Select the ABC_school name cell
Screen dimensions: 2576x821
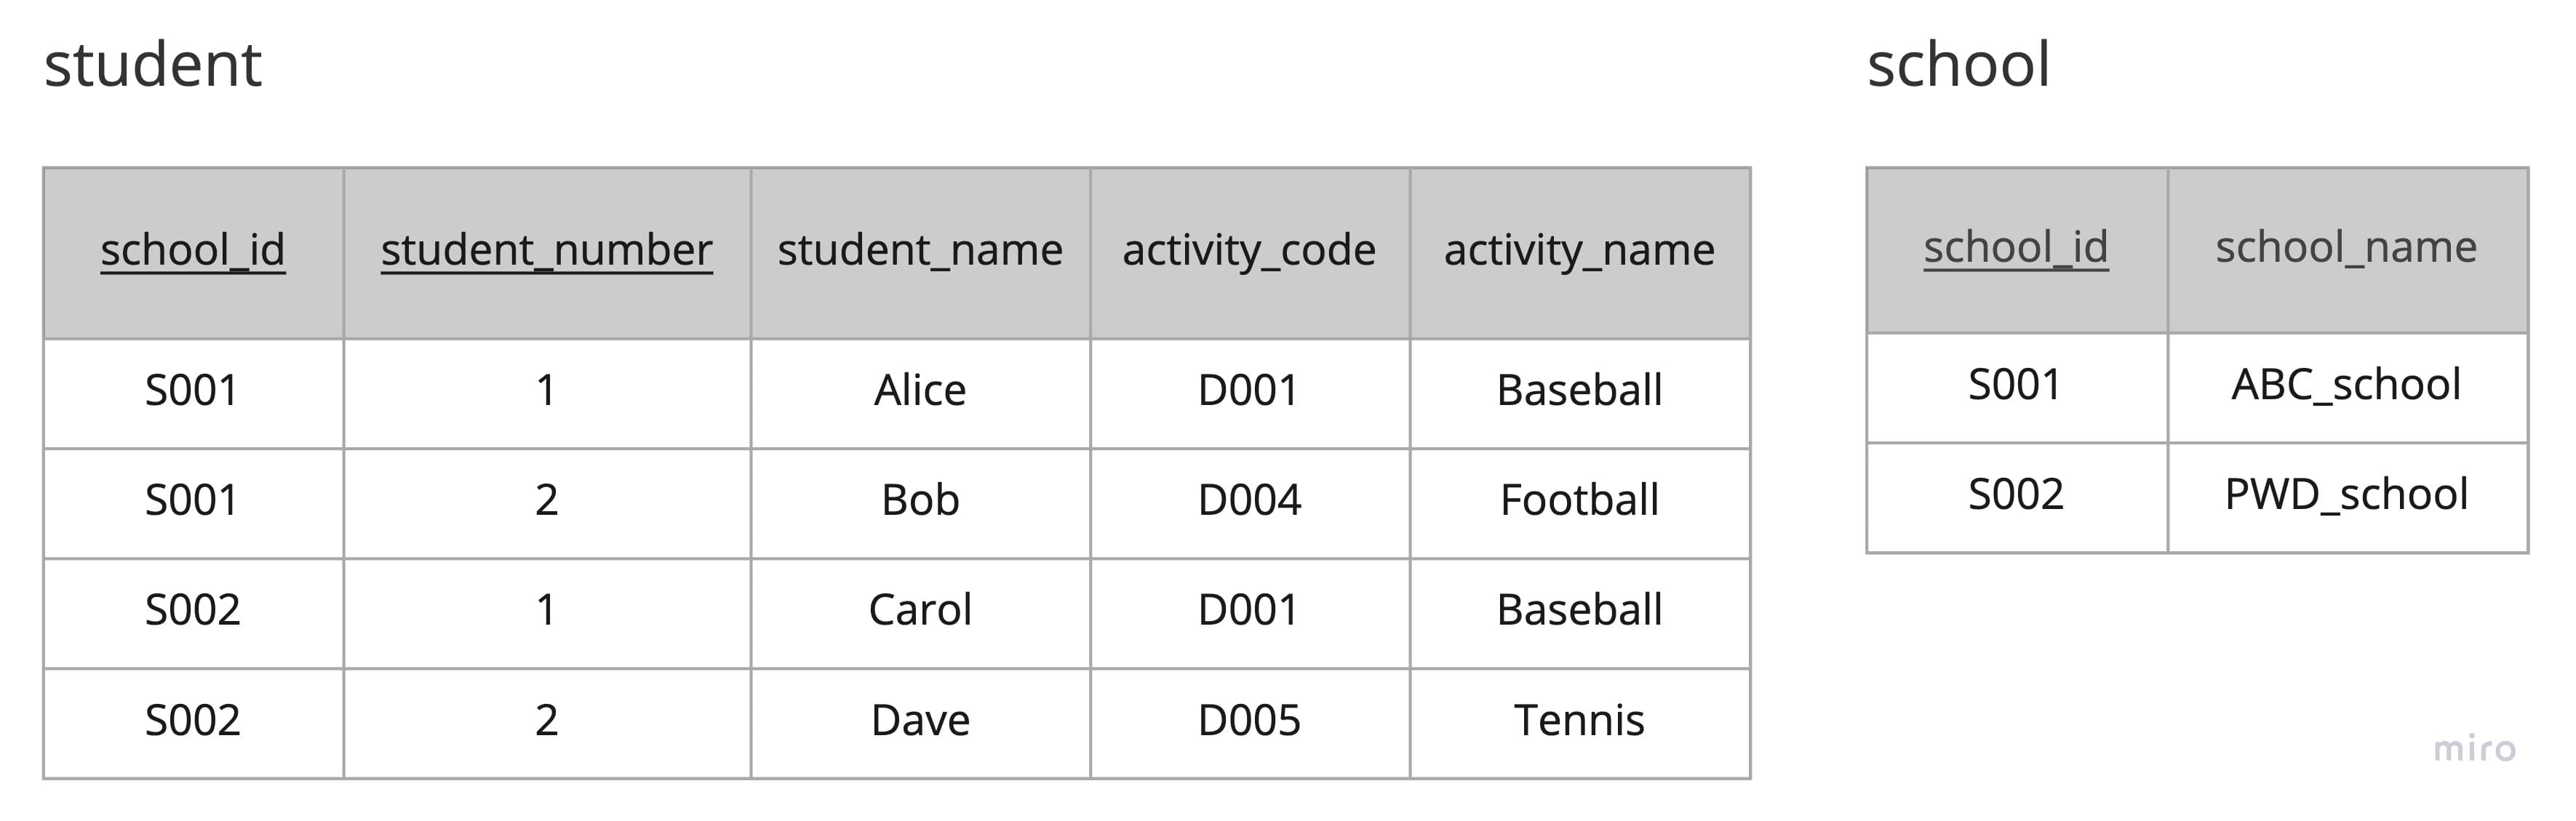[x=2346, y=385]
